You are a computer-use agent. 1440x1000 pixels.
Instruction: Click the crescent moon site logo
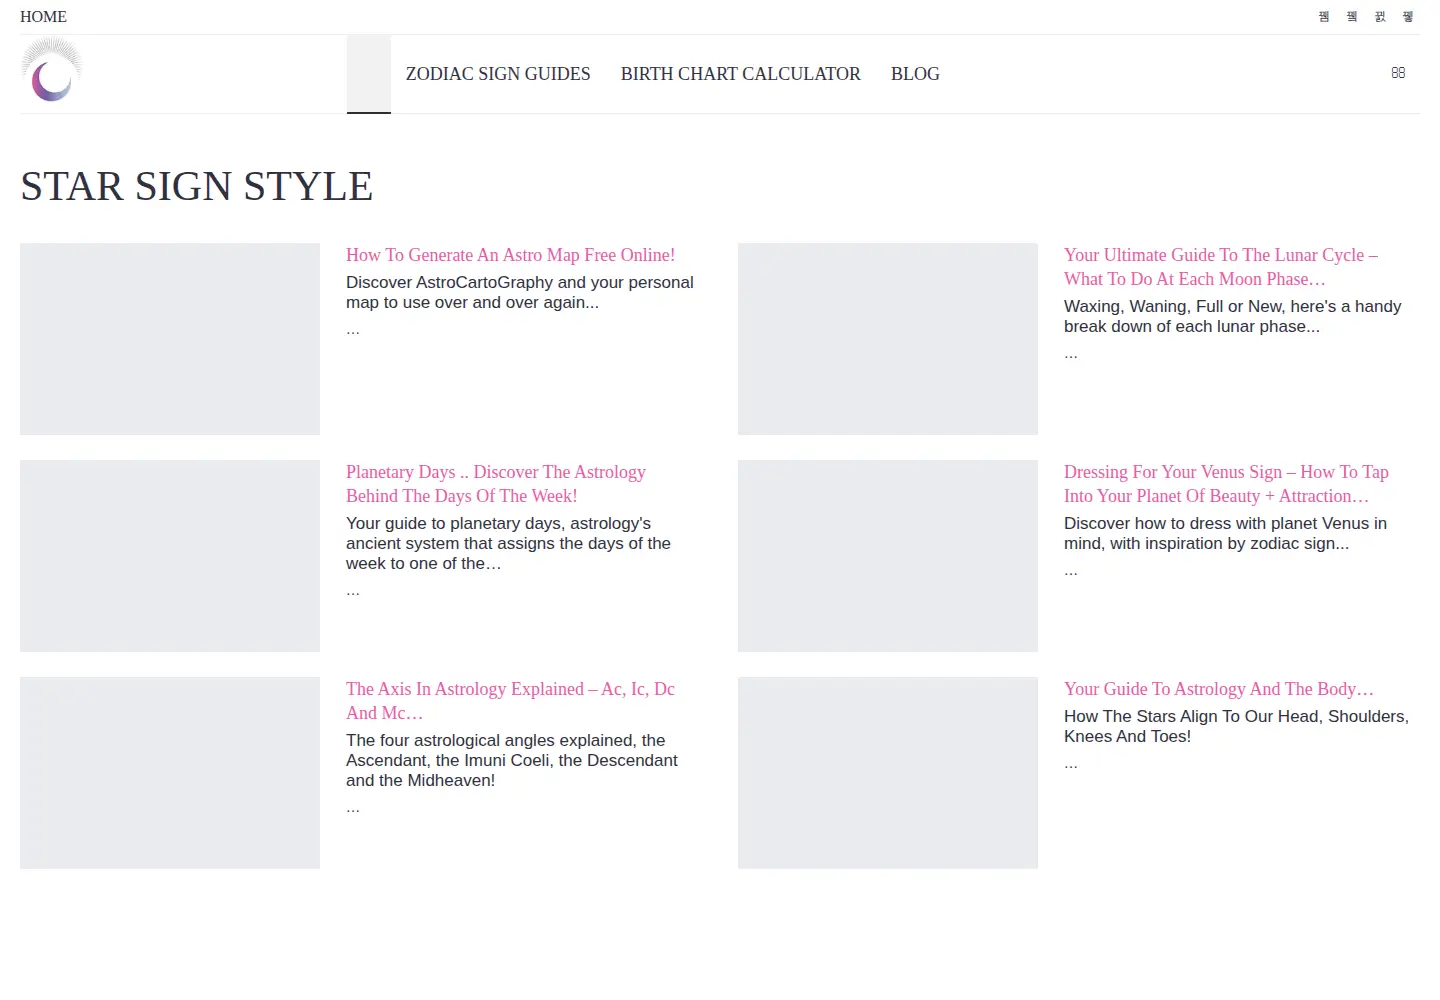(52, 70)
